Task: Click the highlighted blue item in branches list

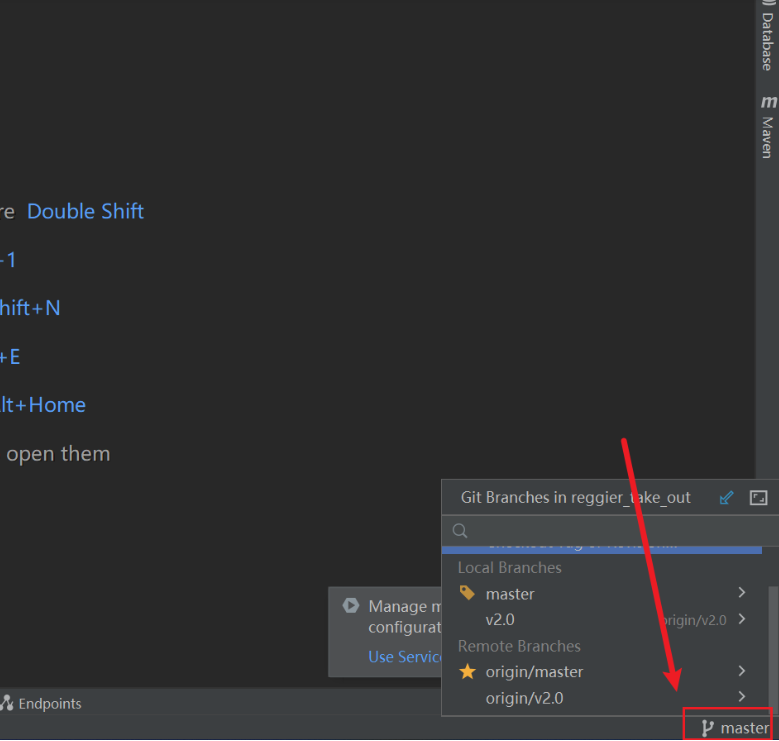Action: click(602, 549)
